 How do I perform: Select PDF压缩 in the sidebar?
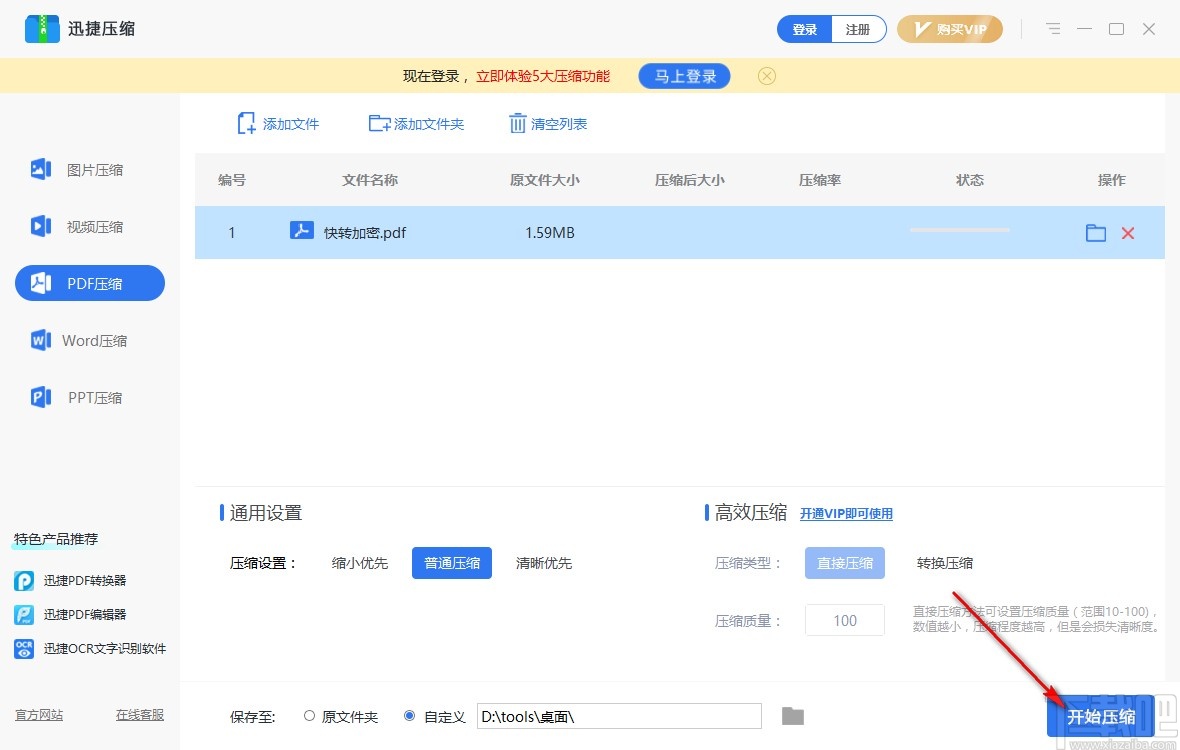[90, 283]
